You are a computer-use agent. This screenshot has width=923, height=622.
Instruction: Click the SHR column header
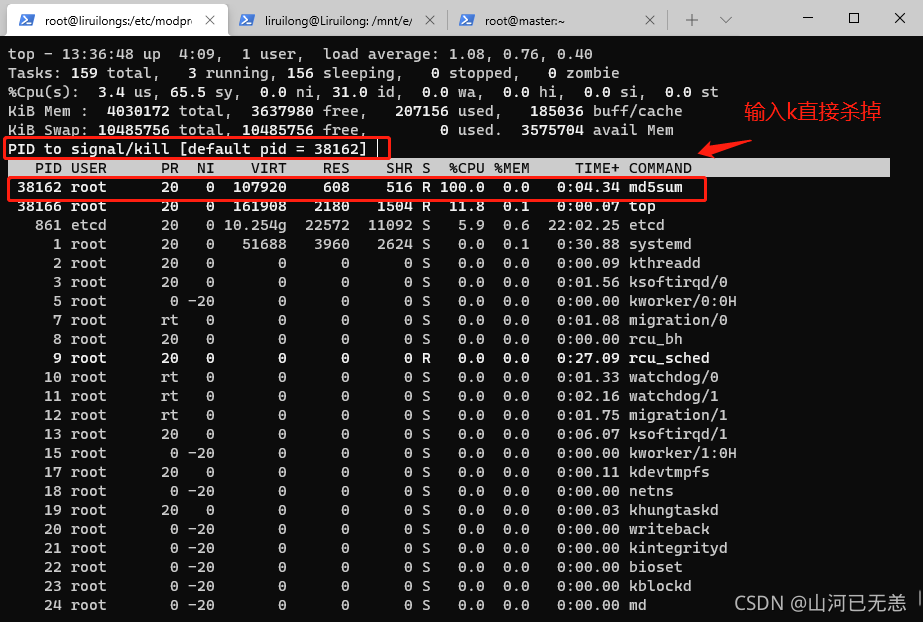point(399,168)
